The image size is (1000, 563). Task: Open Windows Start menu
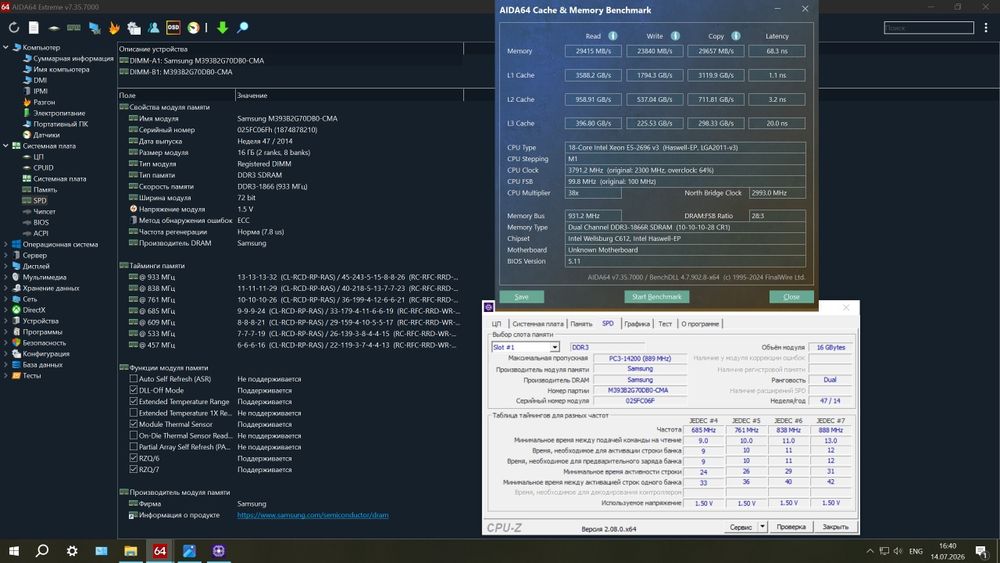[13, 551]
